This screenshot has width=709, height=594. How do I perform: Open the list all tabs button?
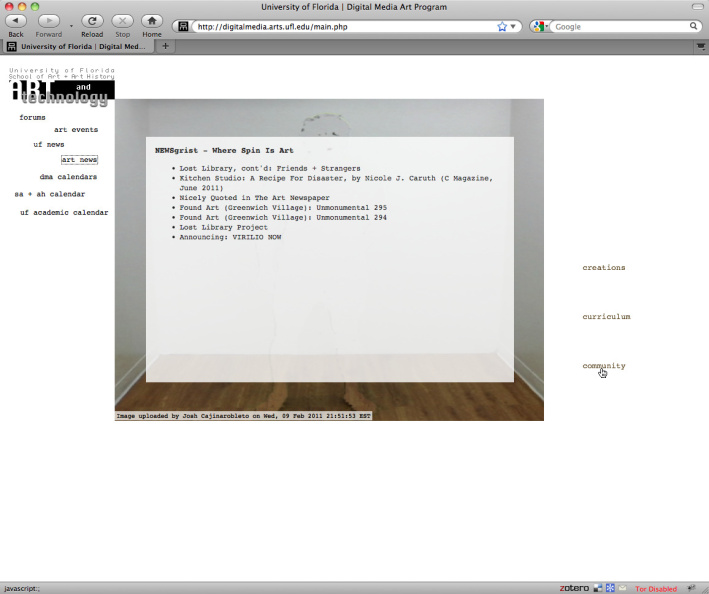(x=701, y=46)
